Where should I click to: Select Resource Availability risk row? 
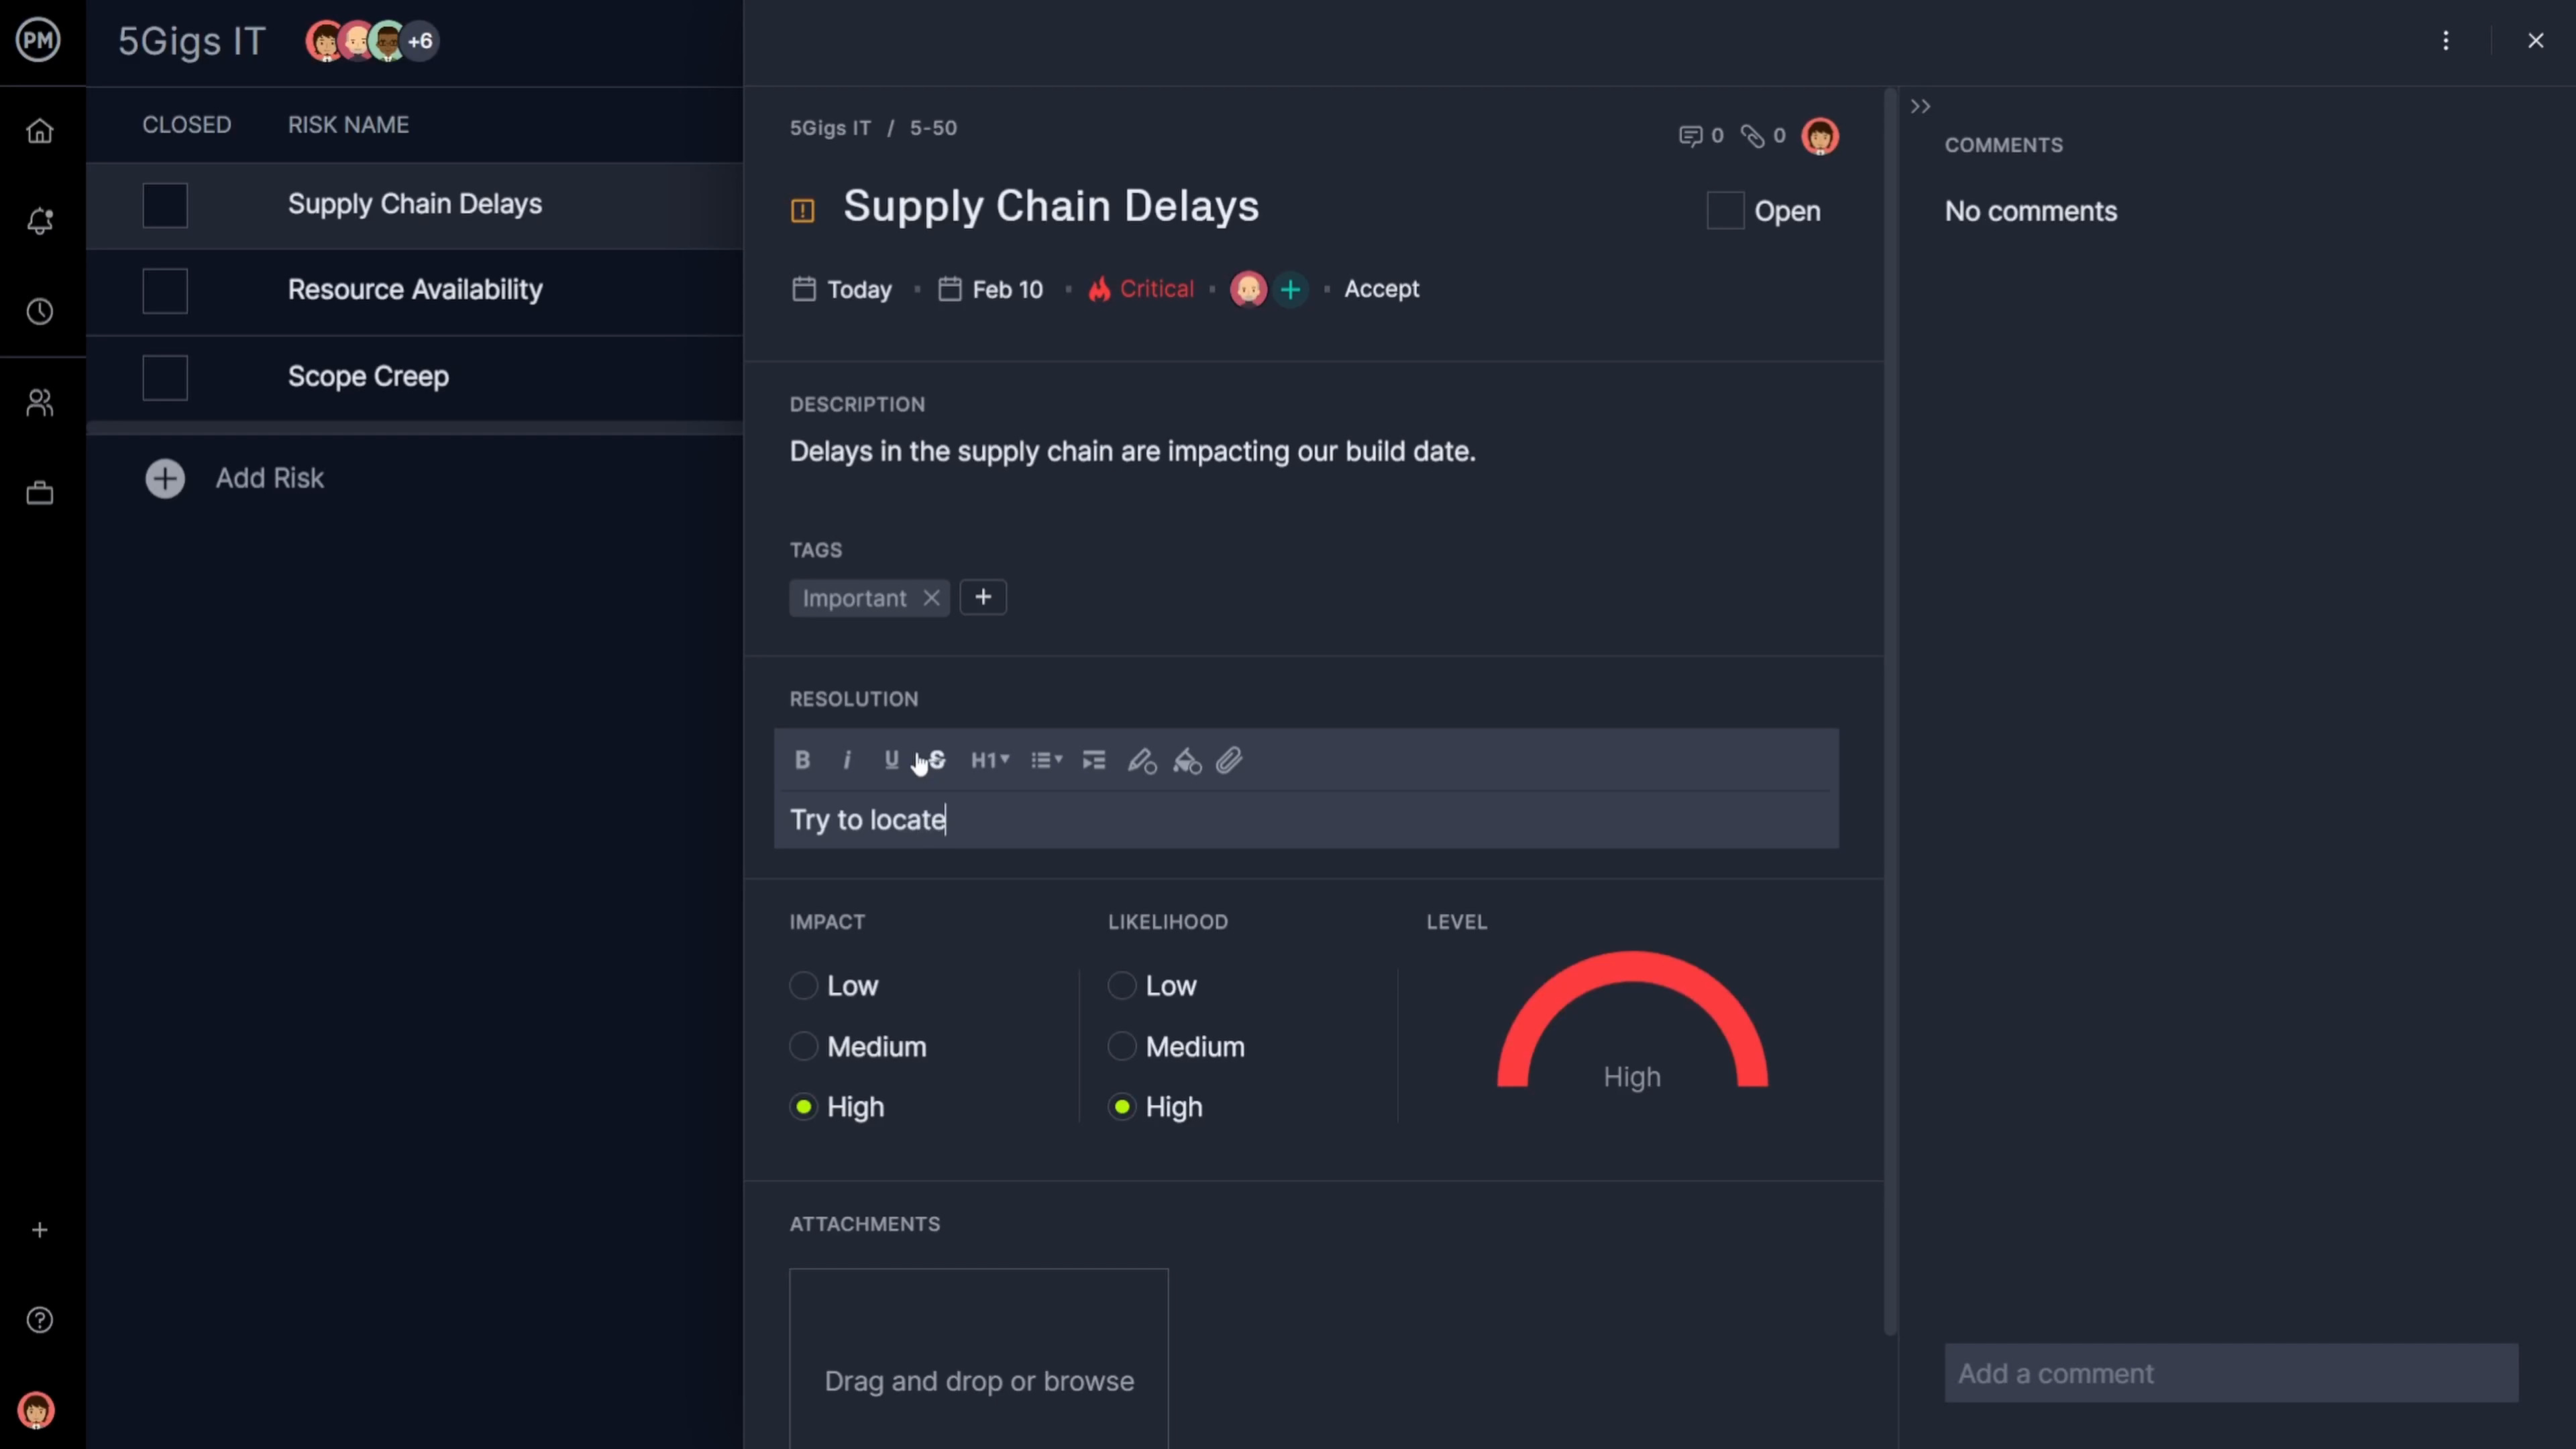pos(415,290)
